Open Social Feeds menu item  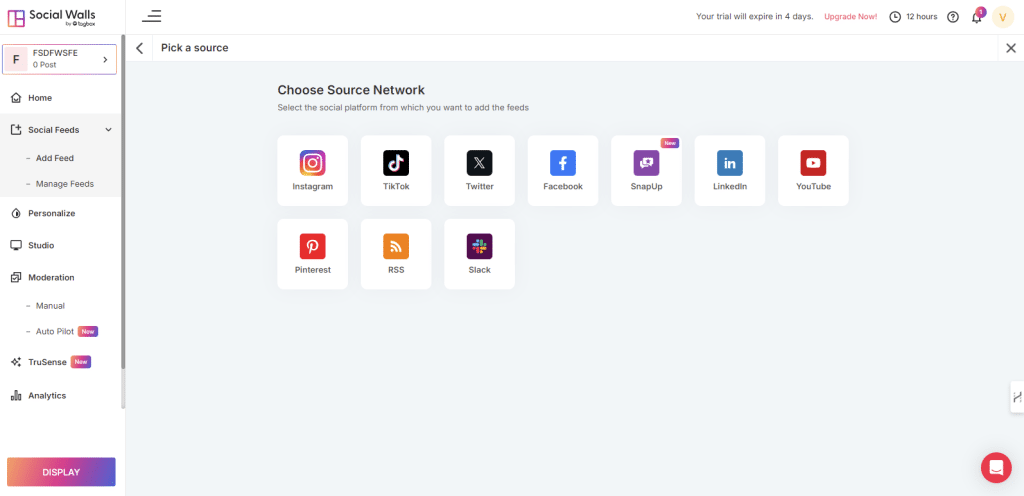pos(54,130)
